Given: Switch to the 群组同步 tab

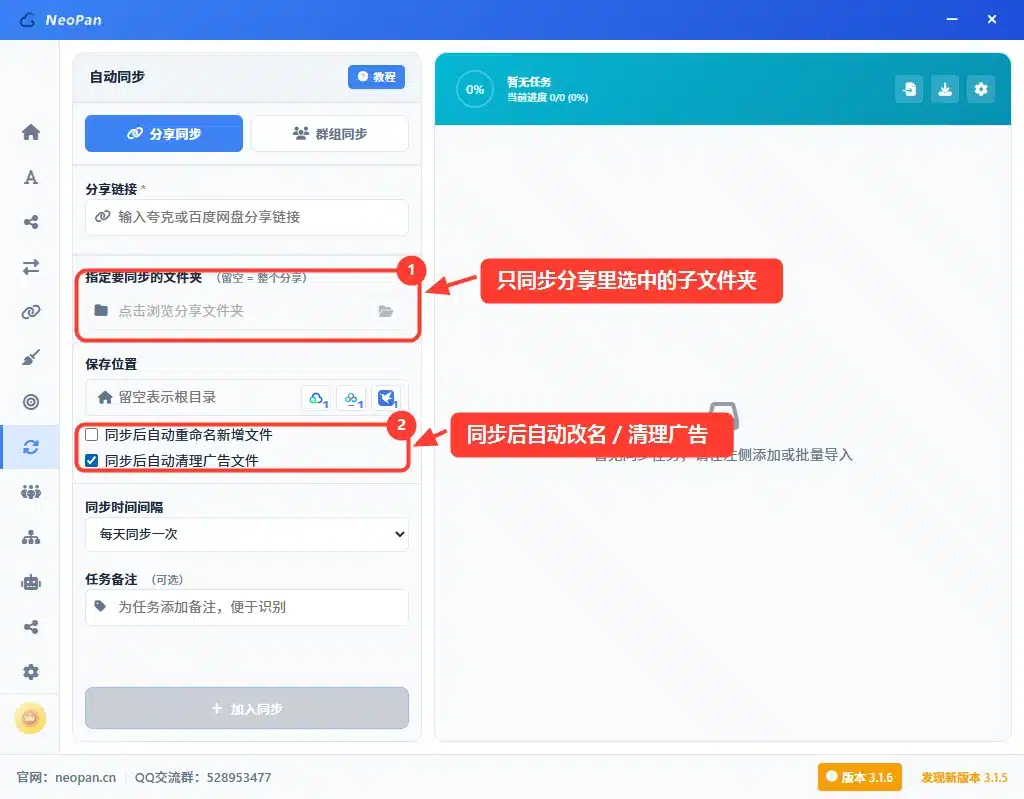Looking at the screenshot, I should (x=330, y=134).
